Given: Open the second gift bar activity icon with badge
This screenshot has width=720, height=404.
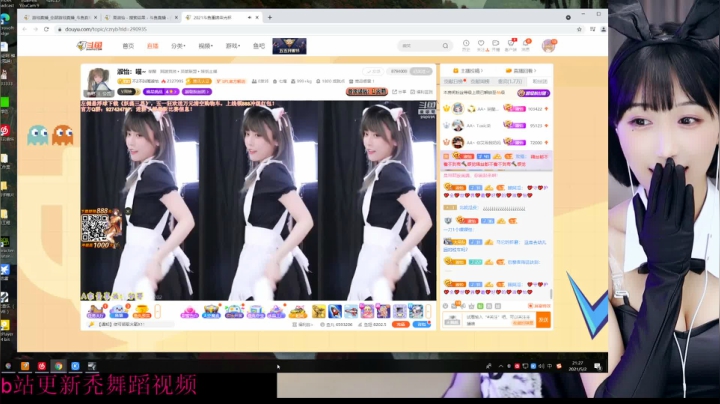Looking at the screenshot, I should pyautogui.click(x=119, y=311).
